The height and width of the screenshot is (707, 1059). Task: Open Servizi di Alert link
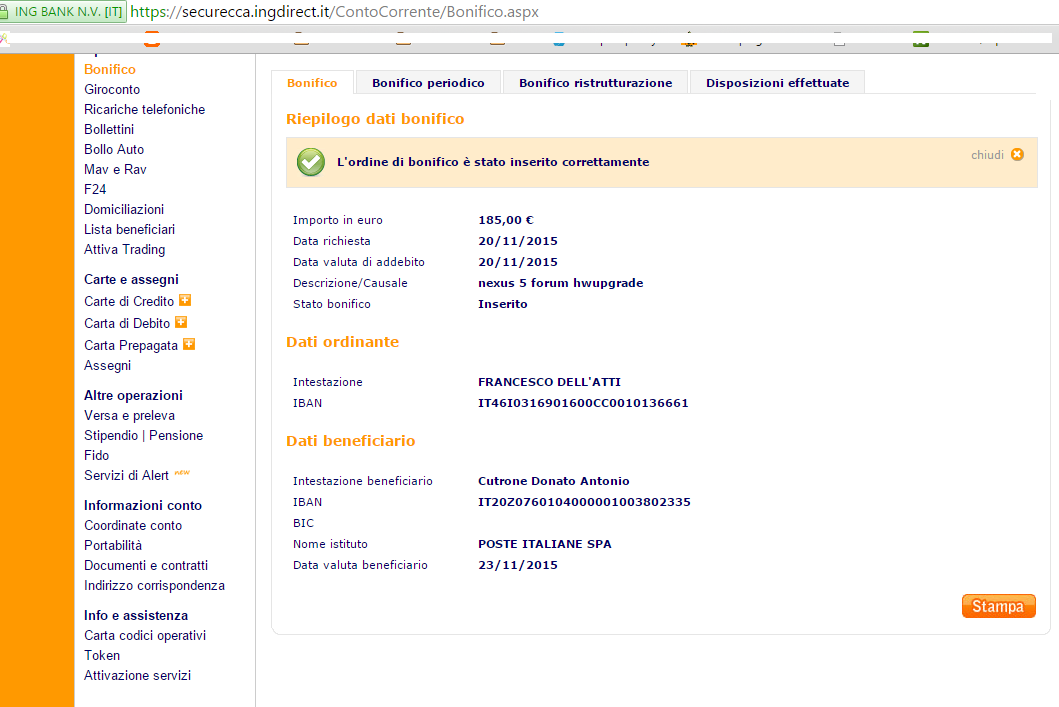click(x=126, y=475)
